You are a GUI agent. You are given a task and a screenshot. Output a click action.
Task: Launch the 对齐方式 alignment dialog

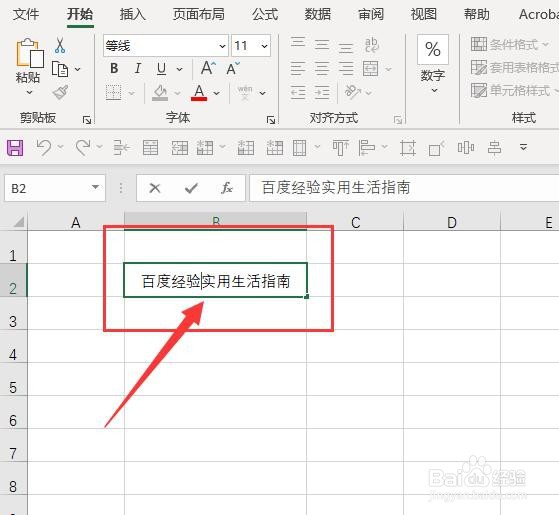(398, 120)
